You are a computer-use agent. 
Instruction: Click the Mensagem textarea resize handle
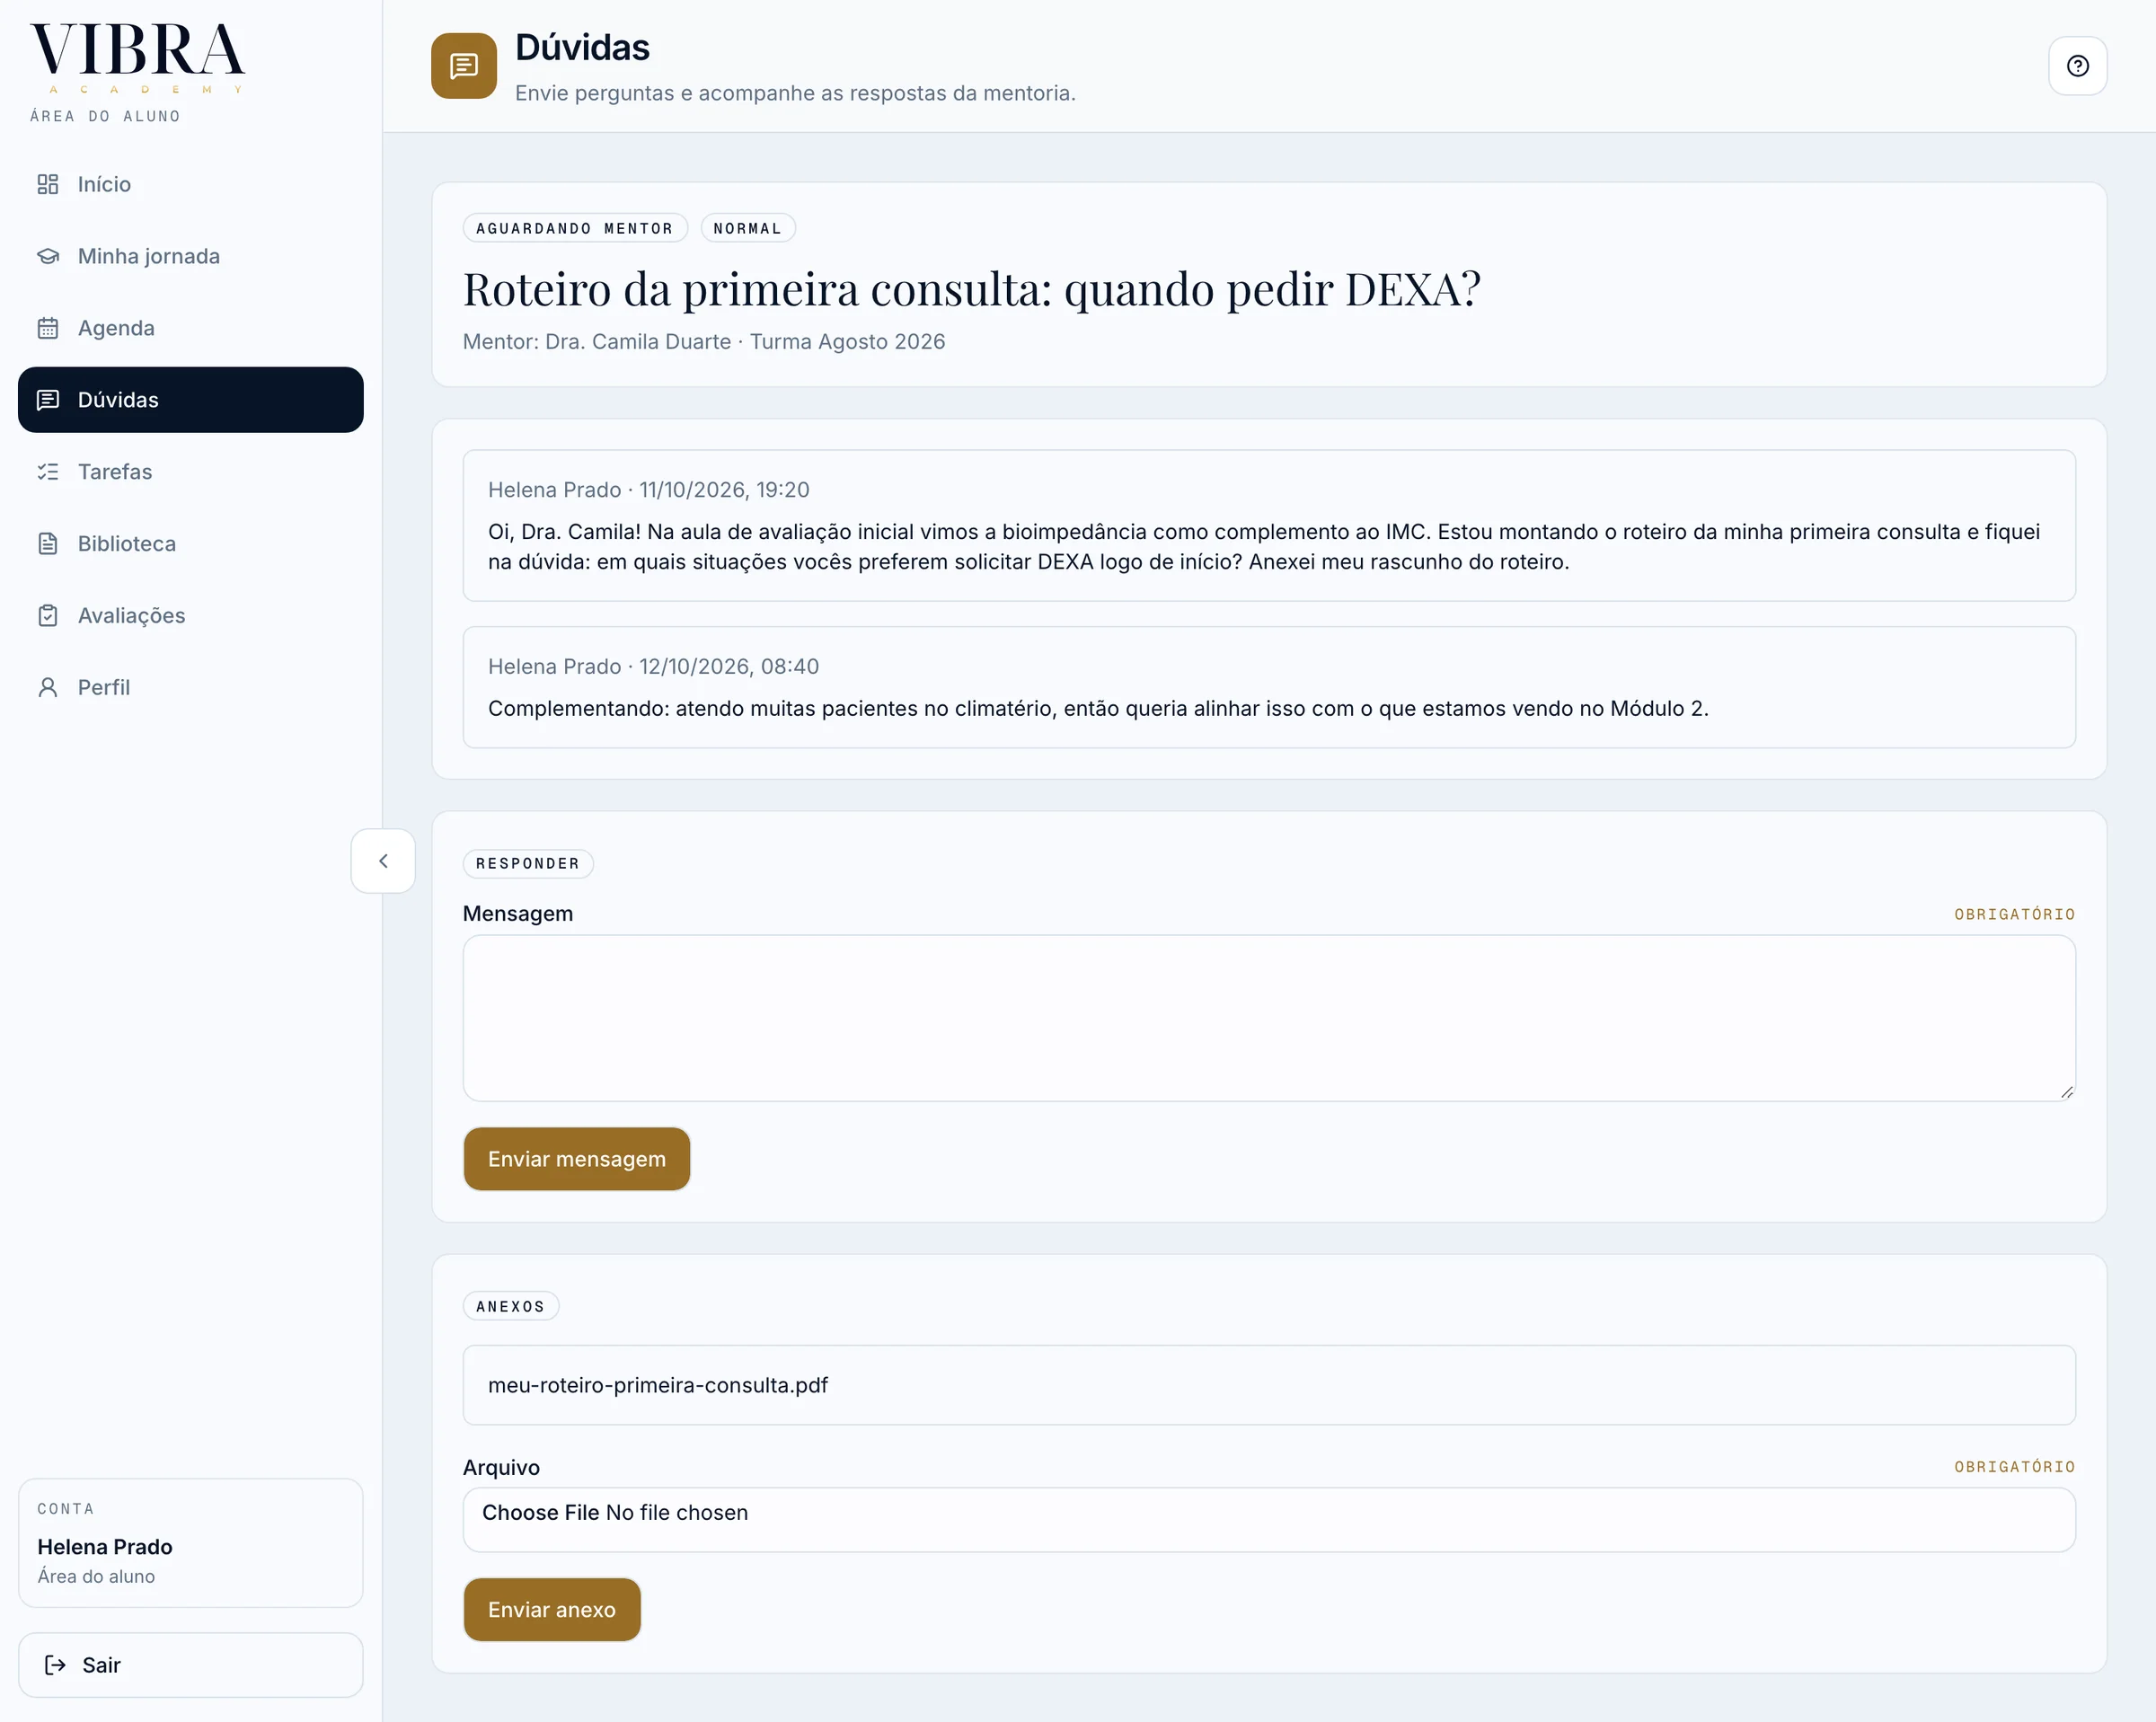pos(2066,1092)
